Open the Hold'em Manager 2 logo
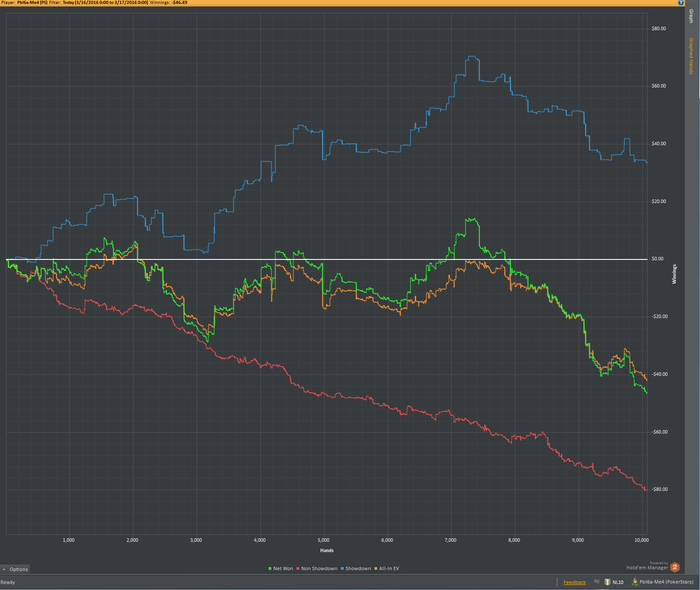This screenshot has height=590, width=700. click(x=675, y=567)
